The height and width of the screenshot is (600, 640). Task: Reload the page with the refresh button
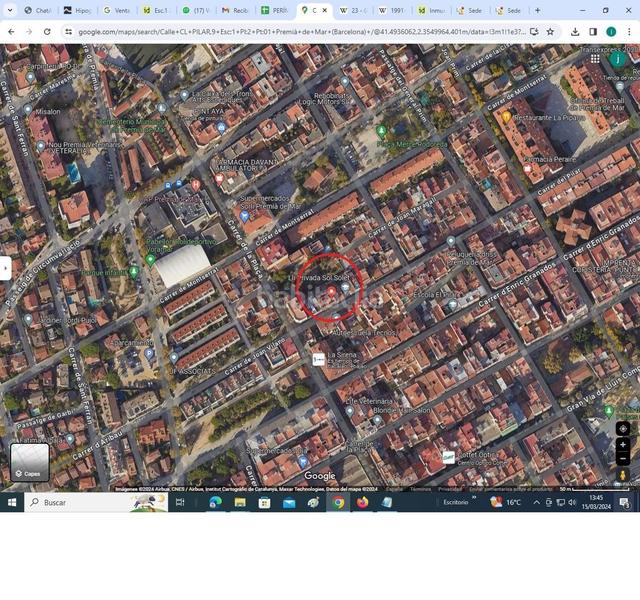tap(47, 32)
